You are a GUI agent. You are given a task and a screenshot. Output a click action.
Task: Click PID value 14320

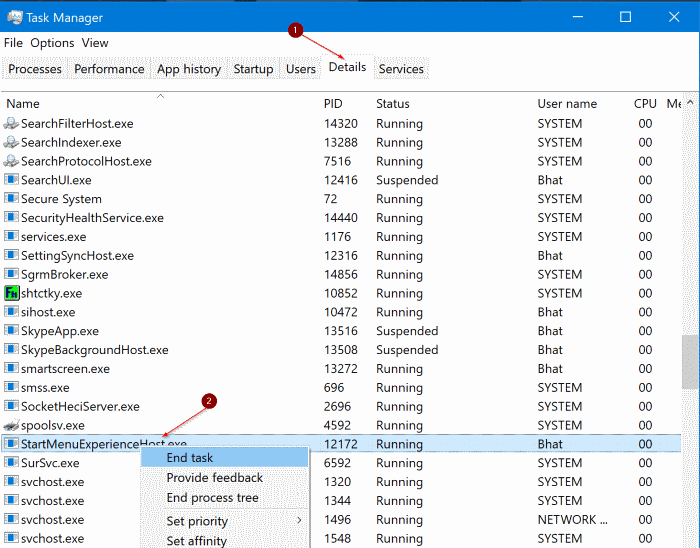click(341, 124)
